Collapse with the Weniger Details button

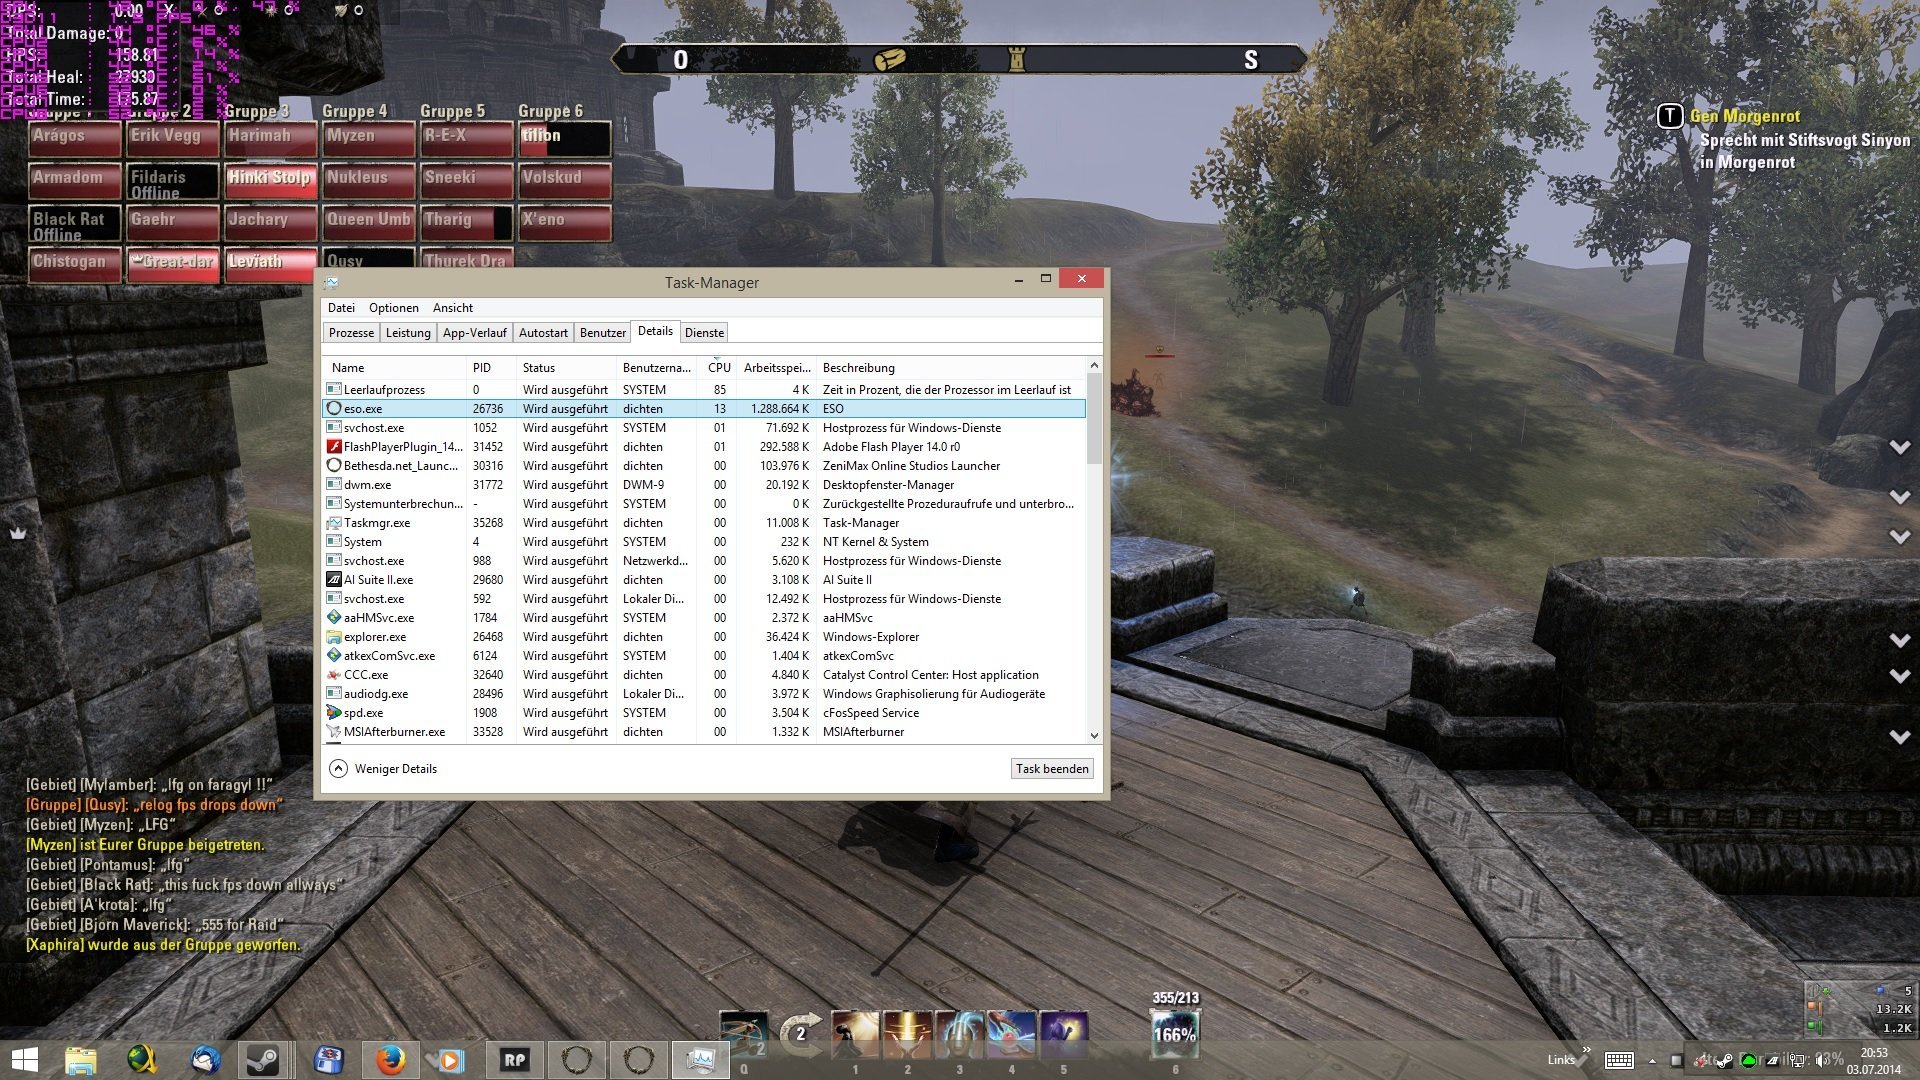point(384,769)
